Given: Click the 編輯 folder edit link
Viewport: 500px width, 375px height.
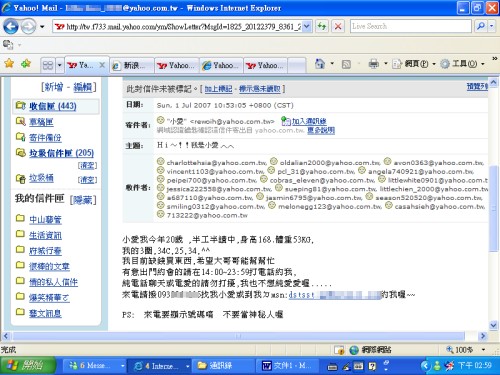Looking at the screenshot, I should [83, 87].
